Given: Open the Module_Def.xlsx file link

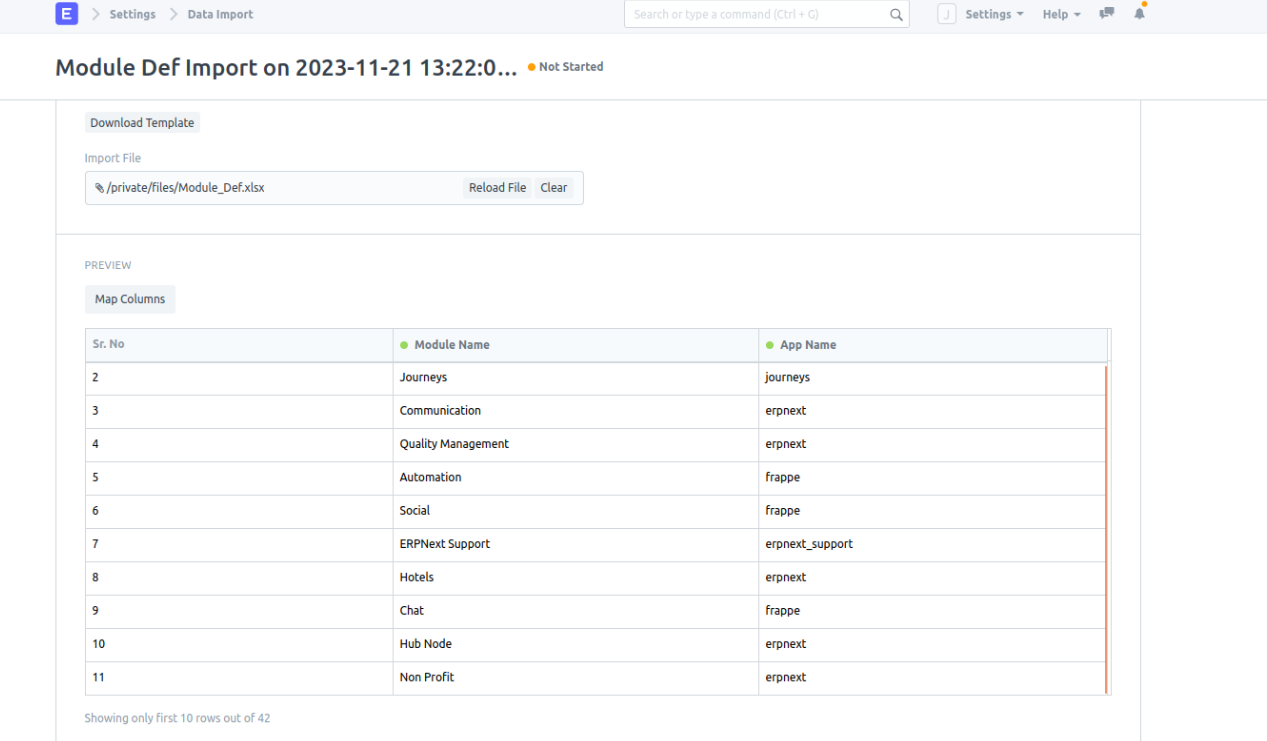Looking at the screenshot, I should [186, 188].
